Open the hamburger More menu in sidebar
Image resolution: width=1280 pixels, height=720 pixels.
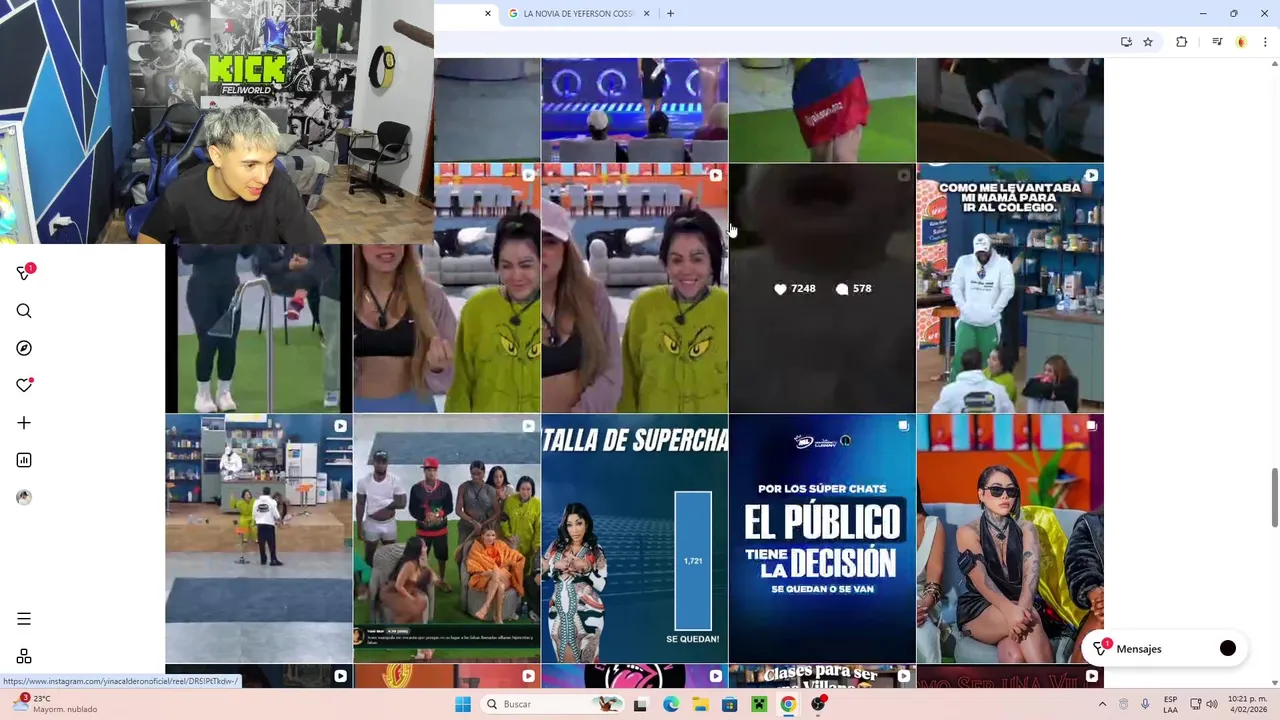[24, 619]
